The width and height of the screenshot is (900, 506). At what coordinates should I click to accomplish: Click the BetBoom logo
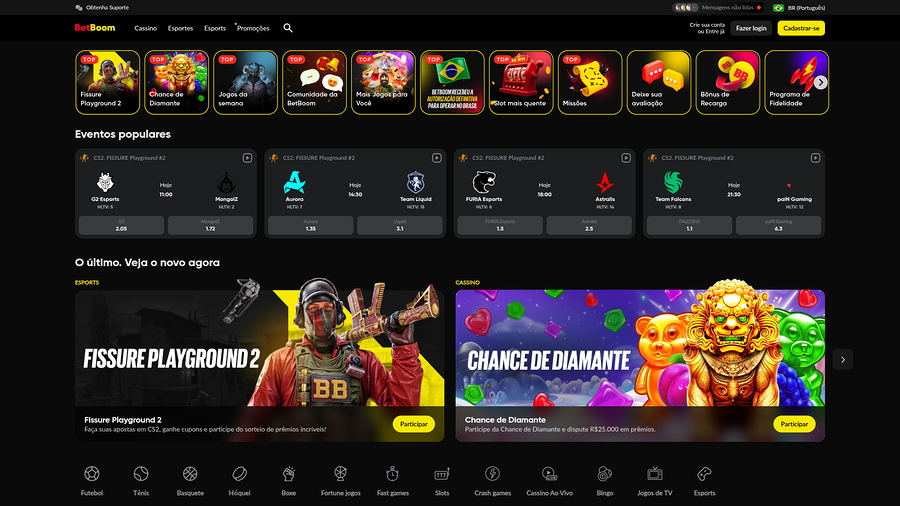(95, 28)
